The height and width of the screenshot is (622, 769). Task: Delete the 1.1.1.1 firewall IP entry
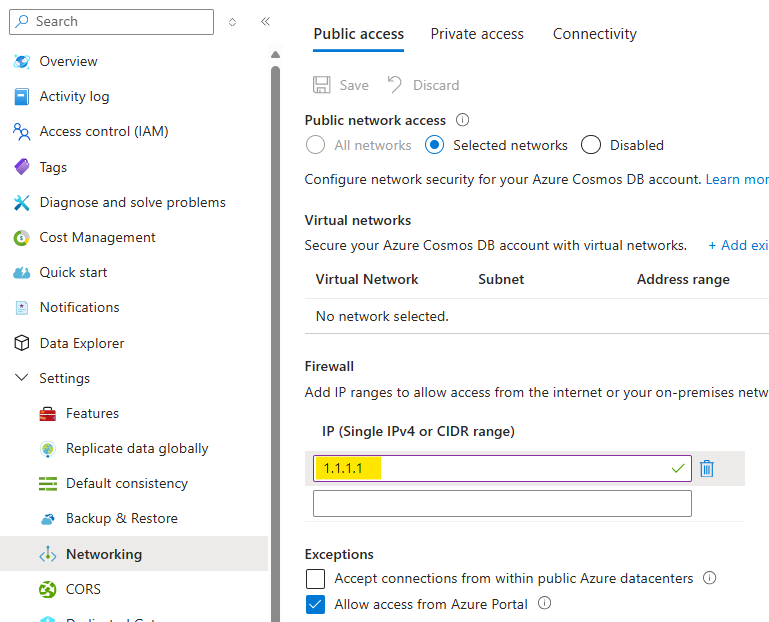pos(707,468)
